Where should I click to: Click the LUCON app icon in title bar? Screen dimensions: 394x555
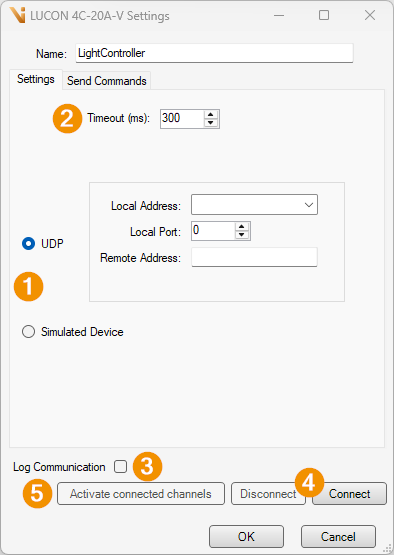[17, 15]
